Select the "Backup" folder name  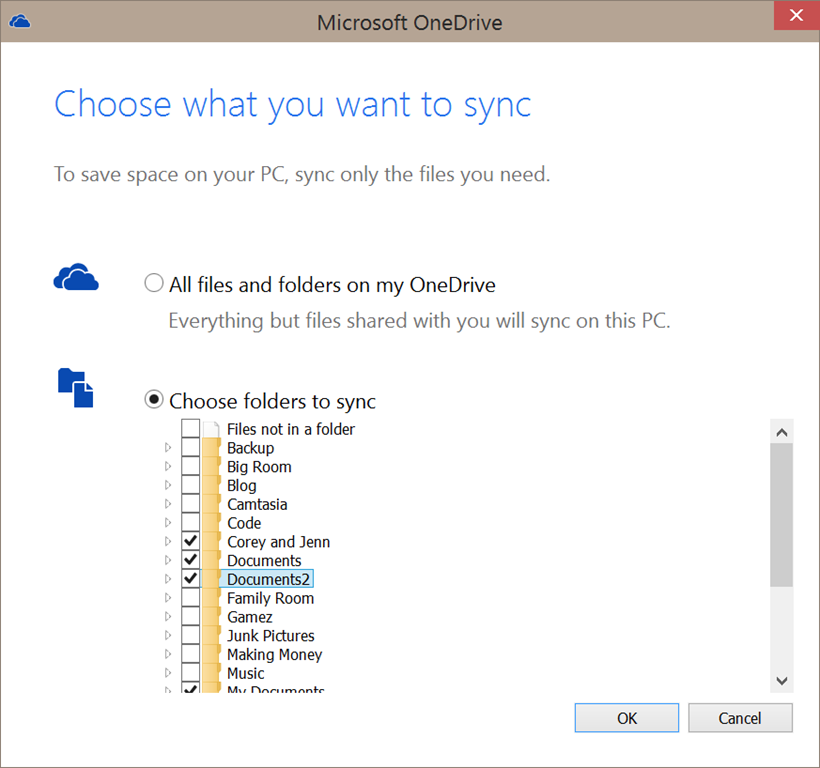(250, 448)
